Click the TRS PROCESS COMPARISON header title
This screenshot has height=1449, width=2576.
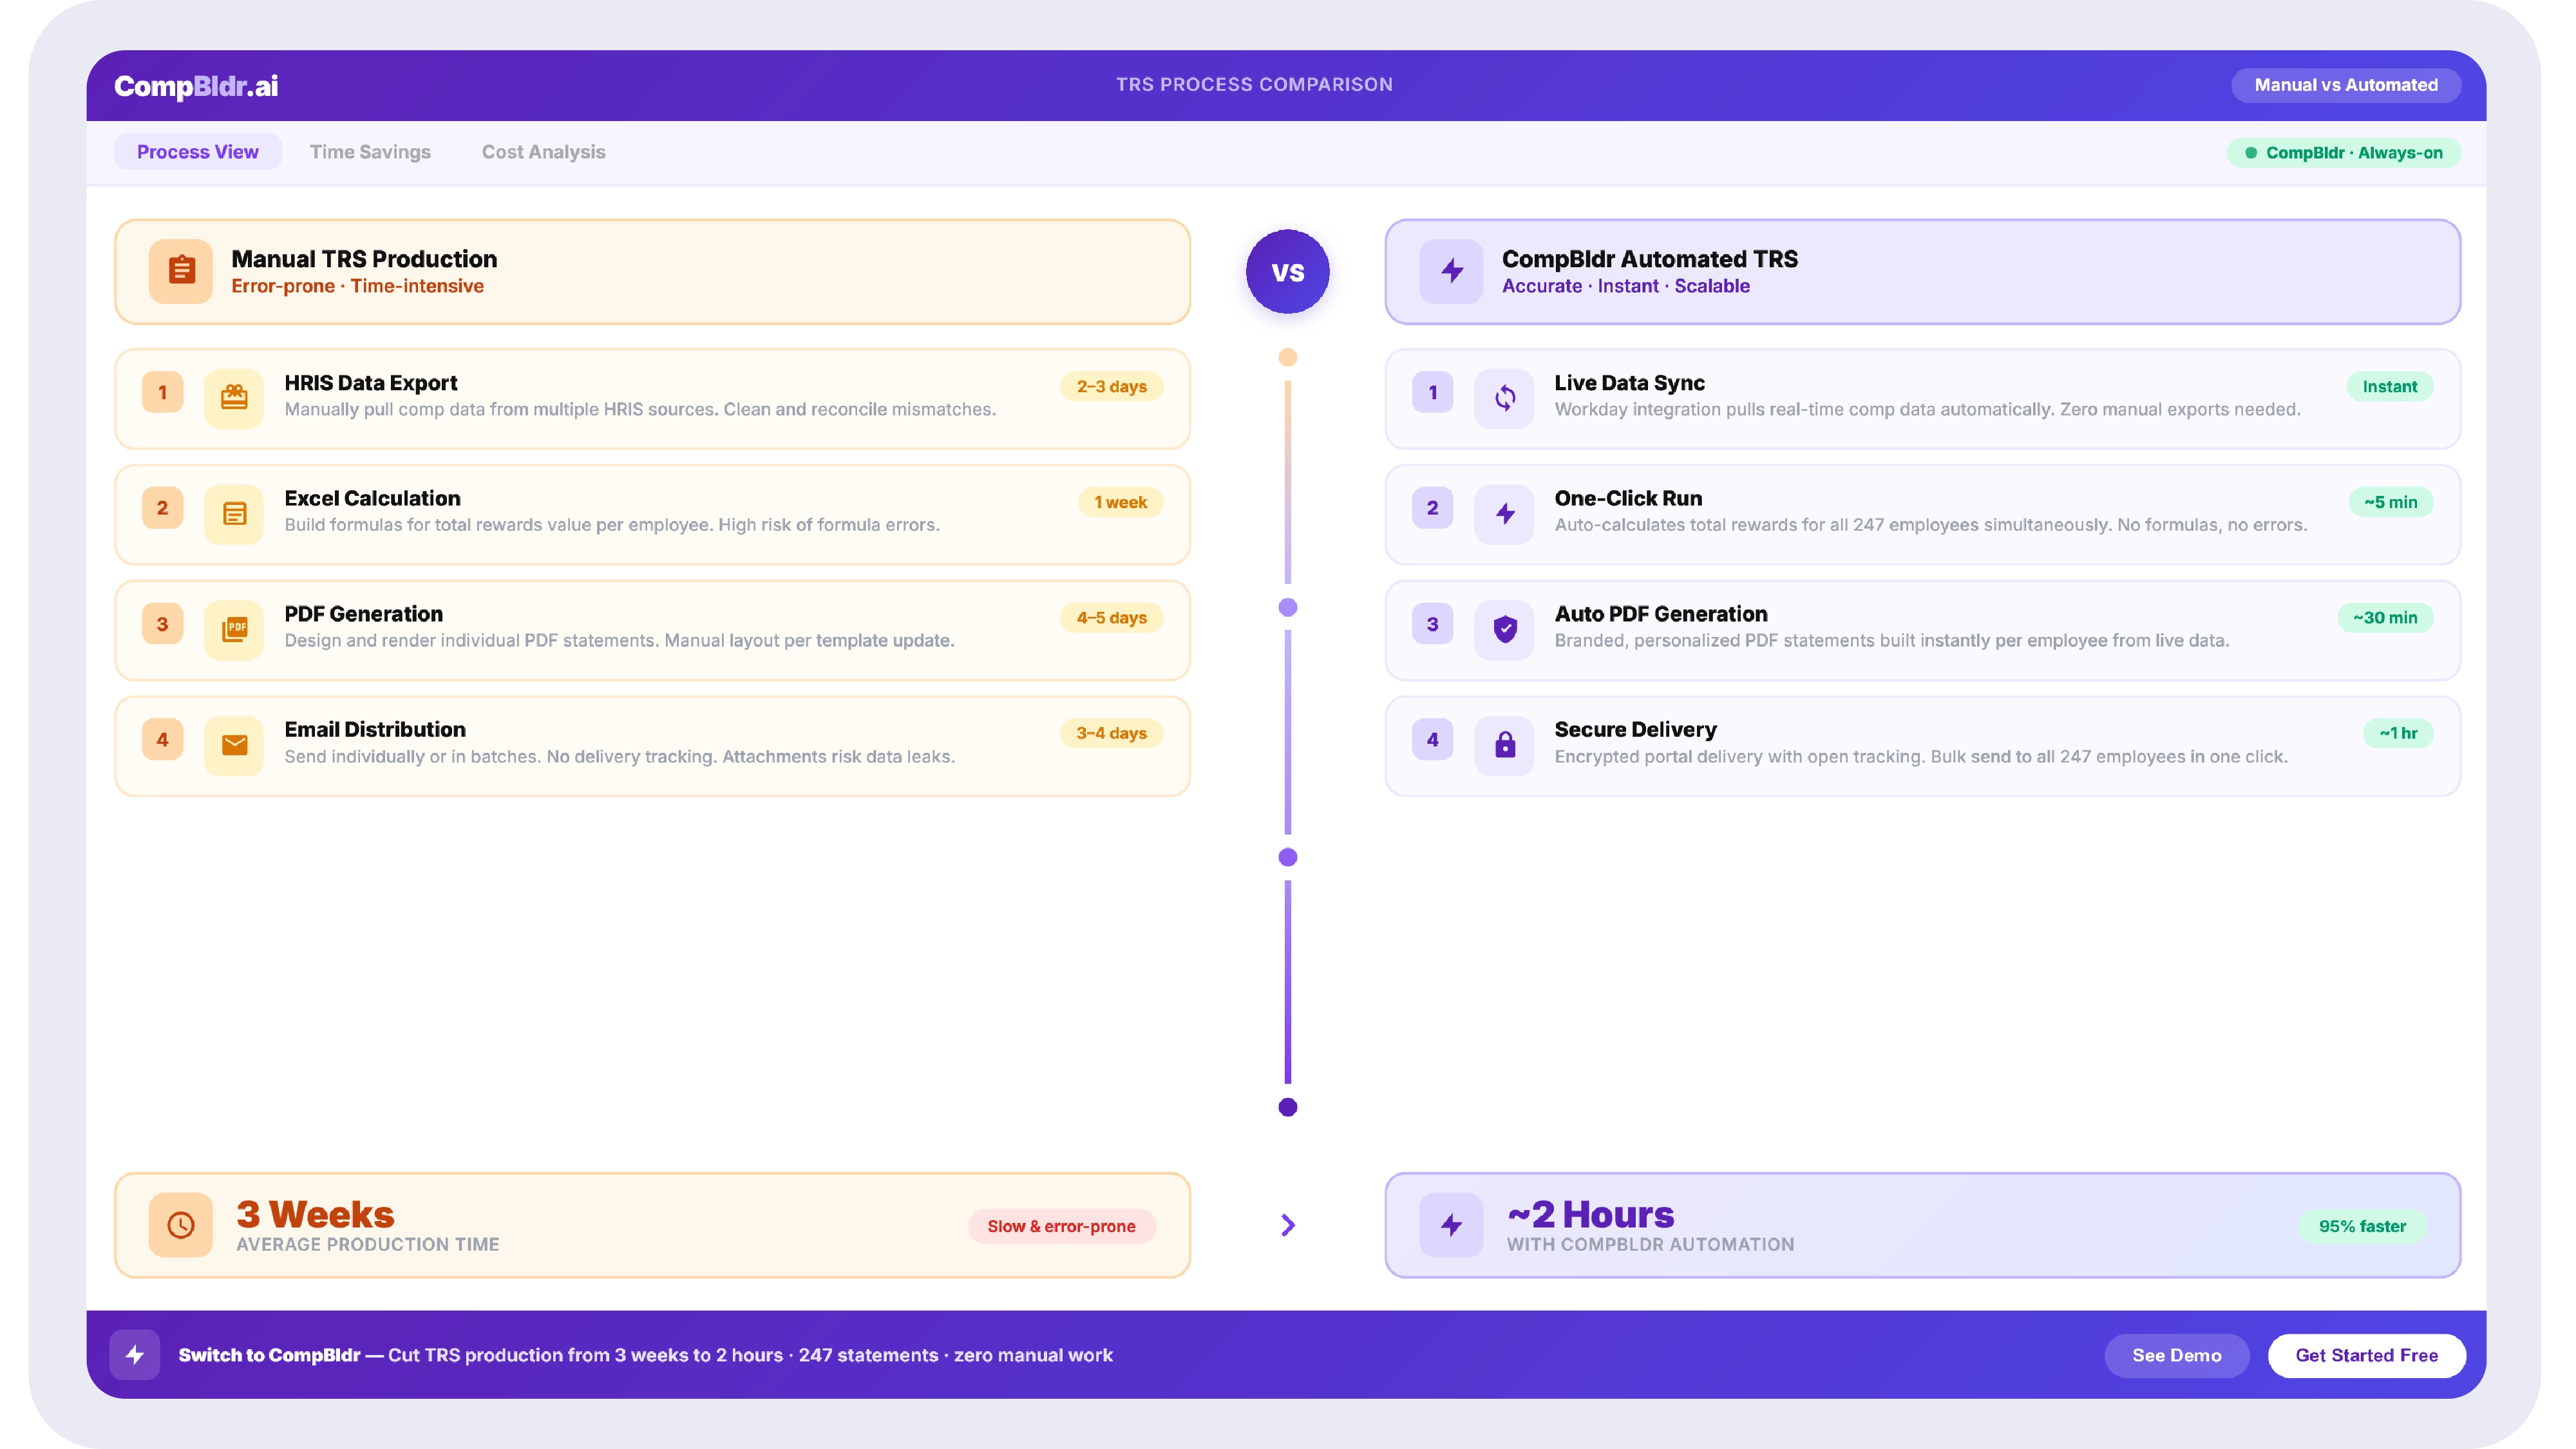[x=1254, y=85]
